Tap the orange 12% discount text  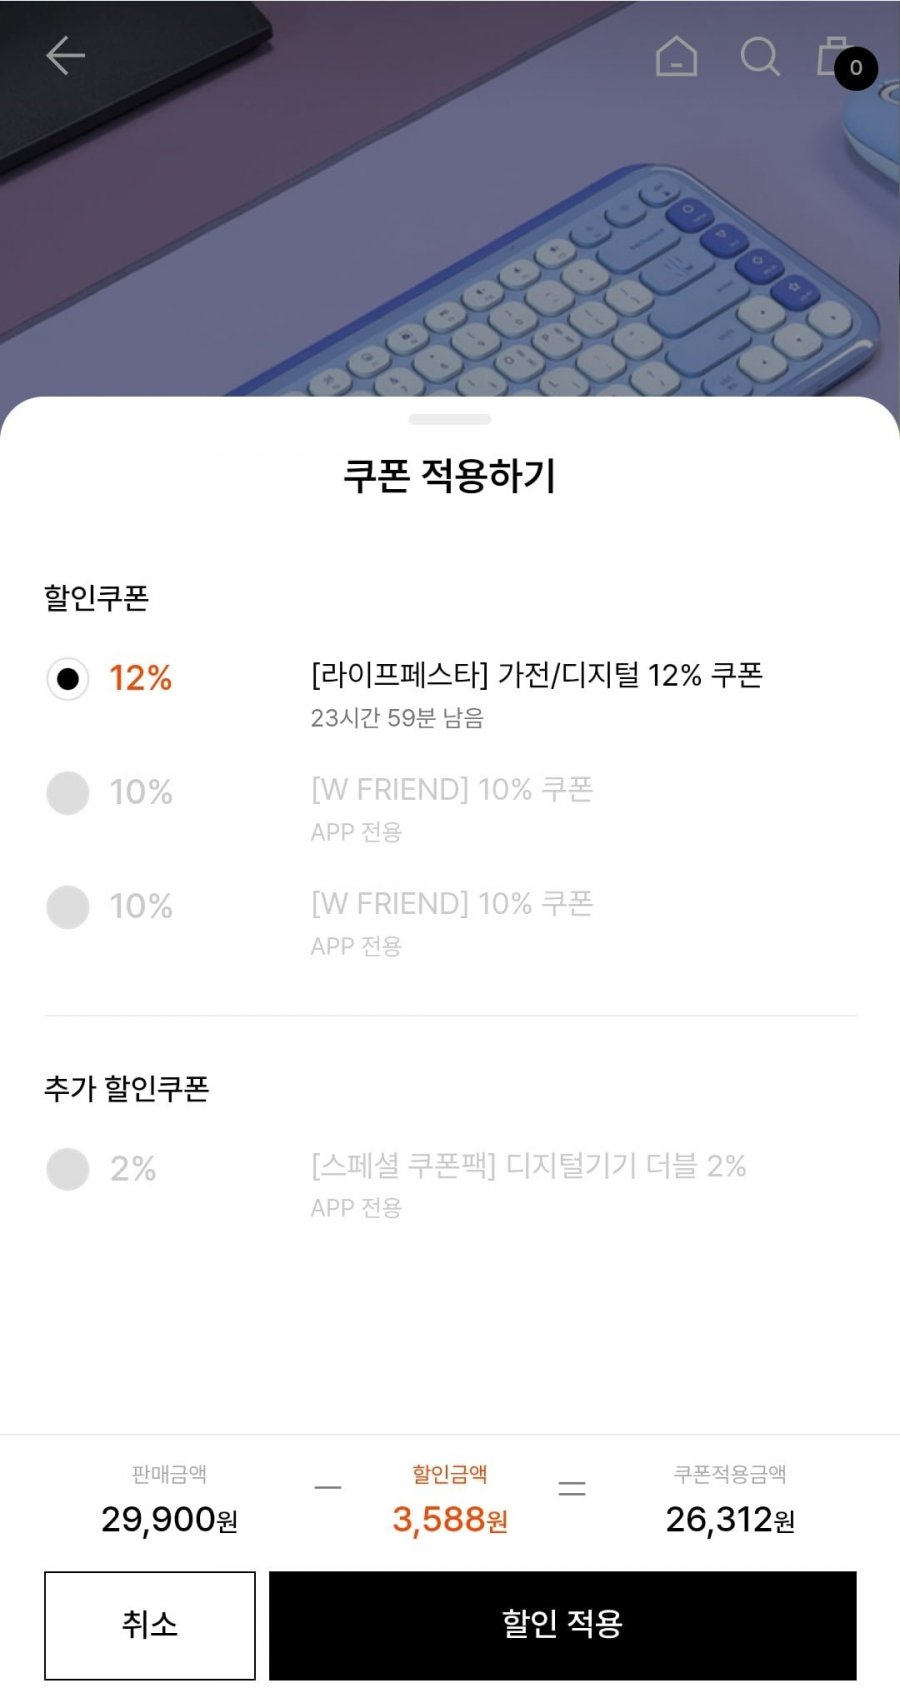[140, 678]
